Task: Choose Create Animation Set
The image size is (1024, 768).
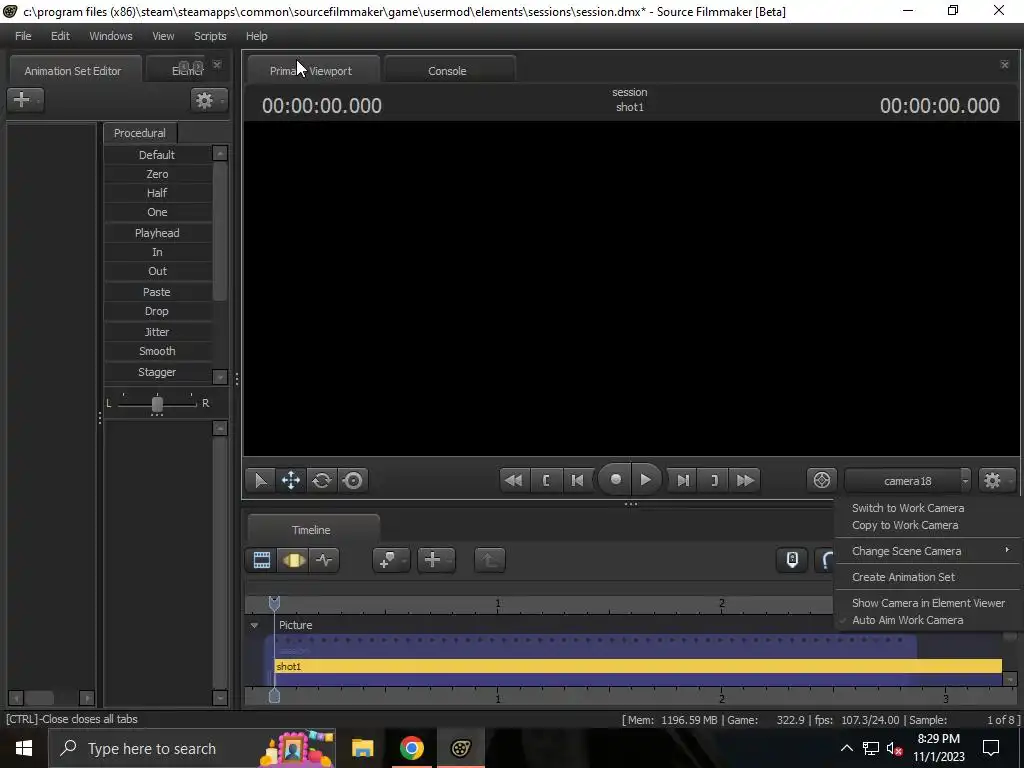Action: (x=903, y=577)
